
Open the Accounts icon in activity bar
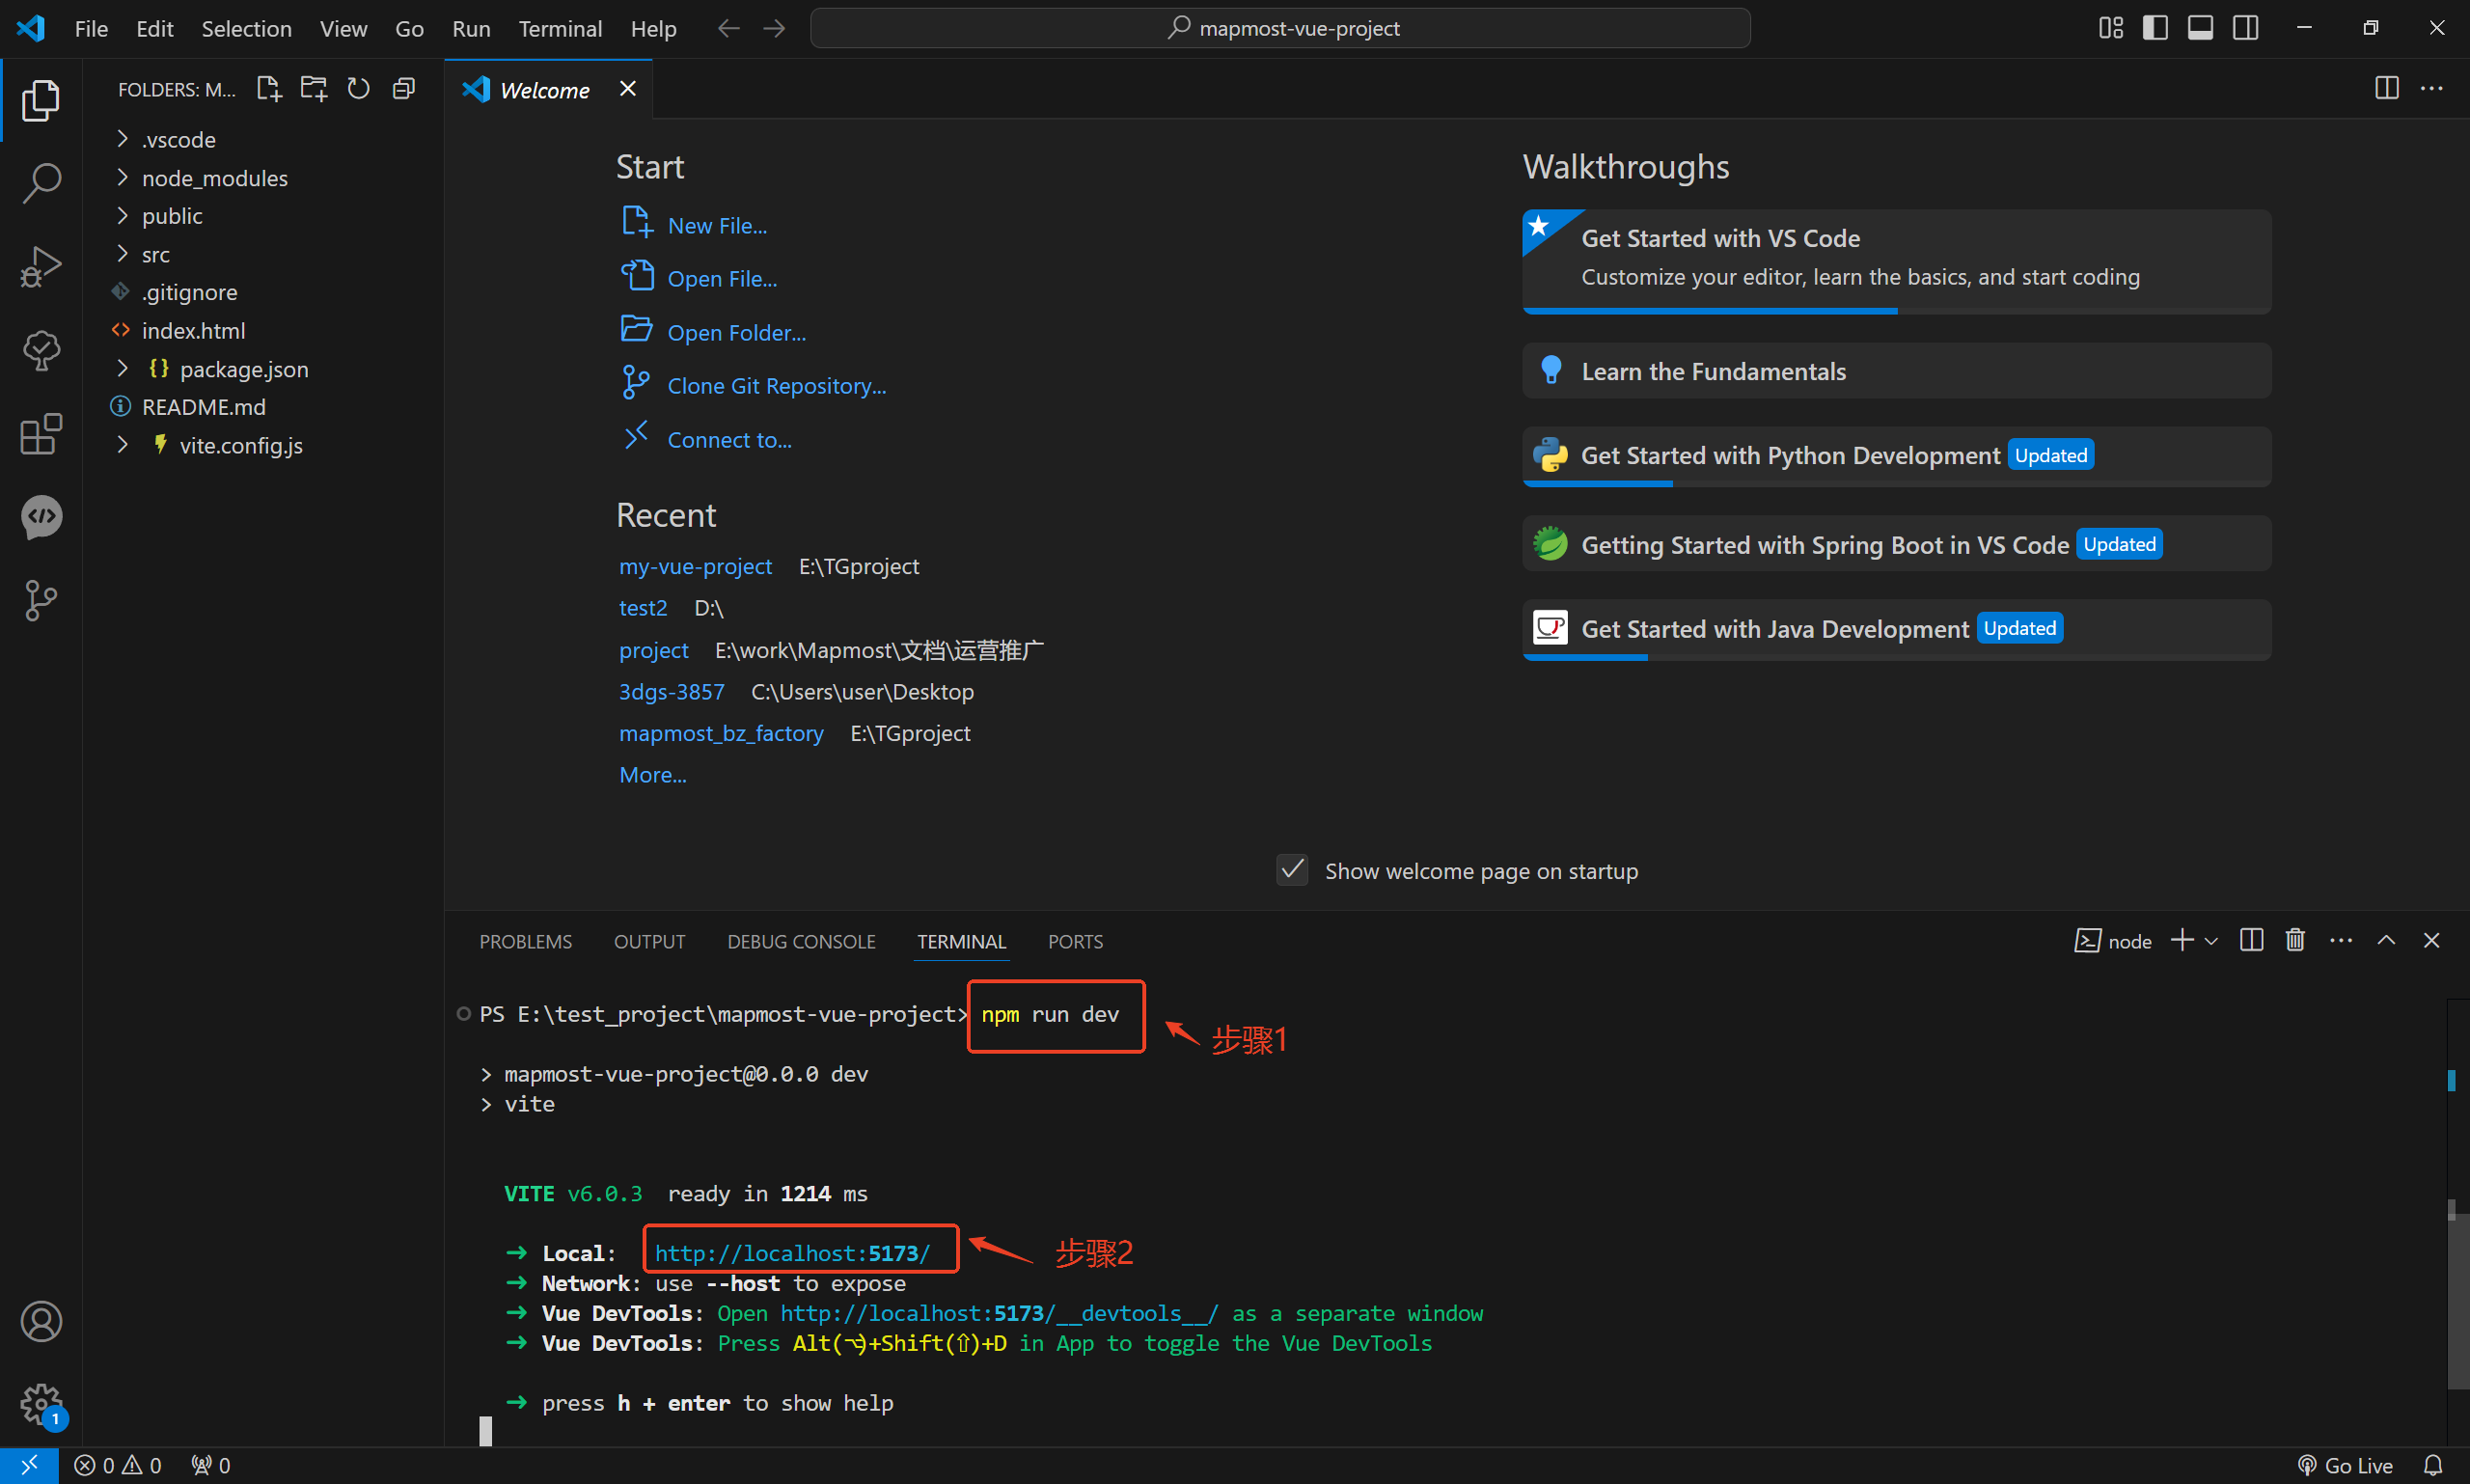pyautogui.click(x=41, y=1322)
